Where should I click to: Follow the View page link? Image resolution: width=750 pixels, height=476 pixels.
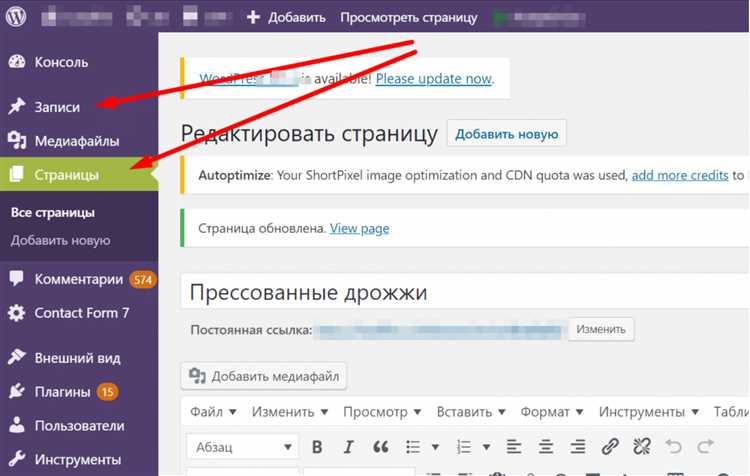(359, 228)
